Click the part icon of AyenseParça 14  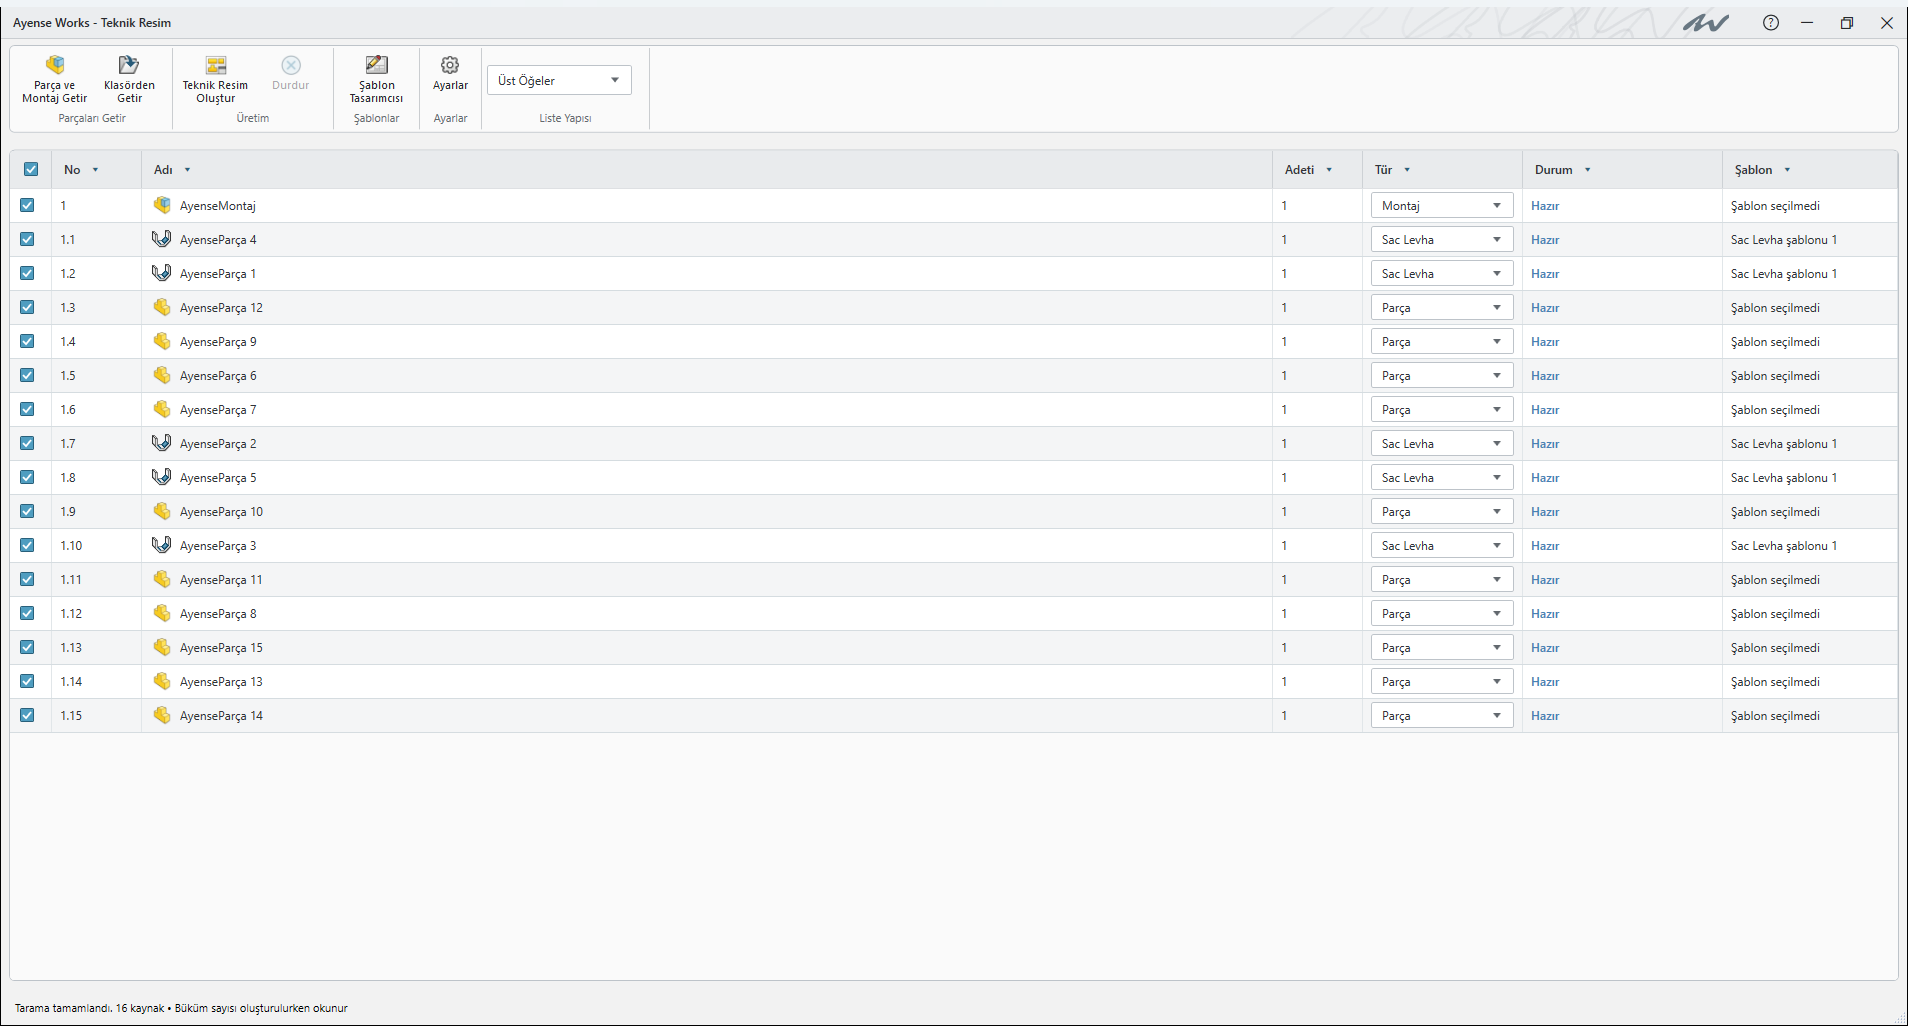pyautogui.click(x=162, y=715)
